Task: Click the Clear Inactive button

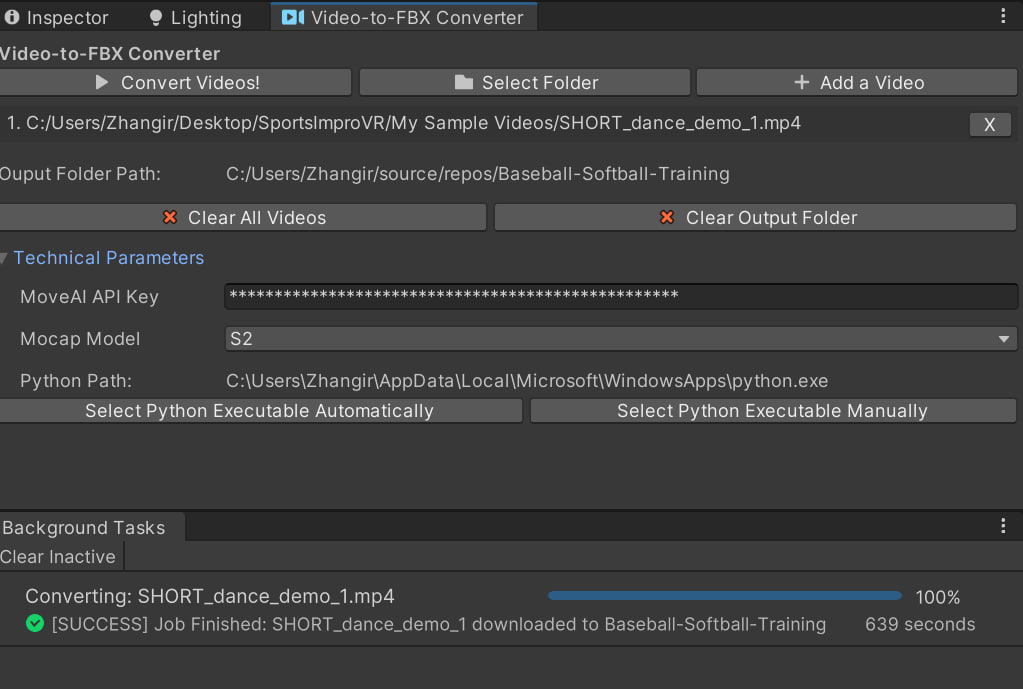Action: pyautogui.click(x=59, y=557)
